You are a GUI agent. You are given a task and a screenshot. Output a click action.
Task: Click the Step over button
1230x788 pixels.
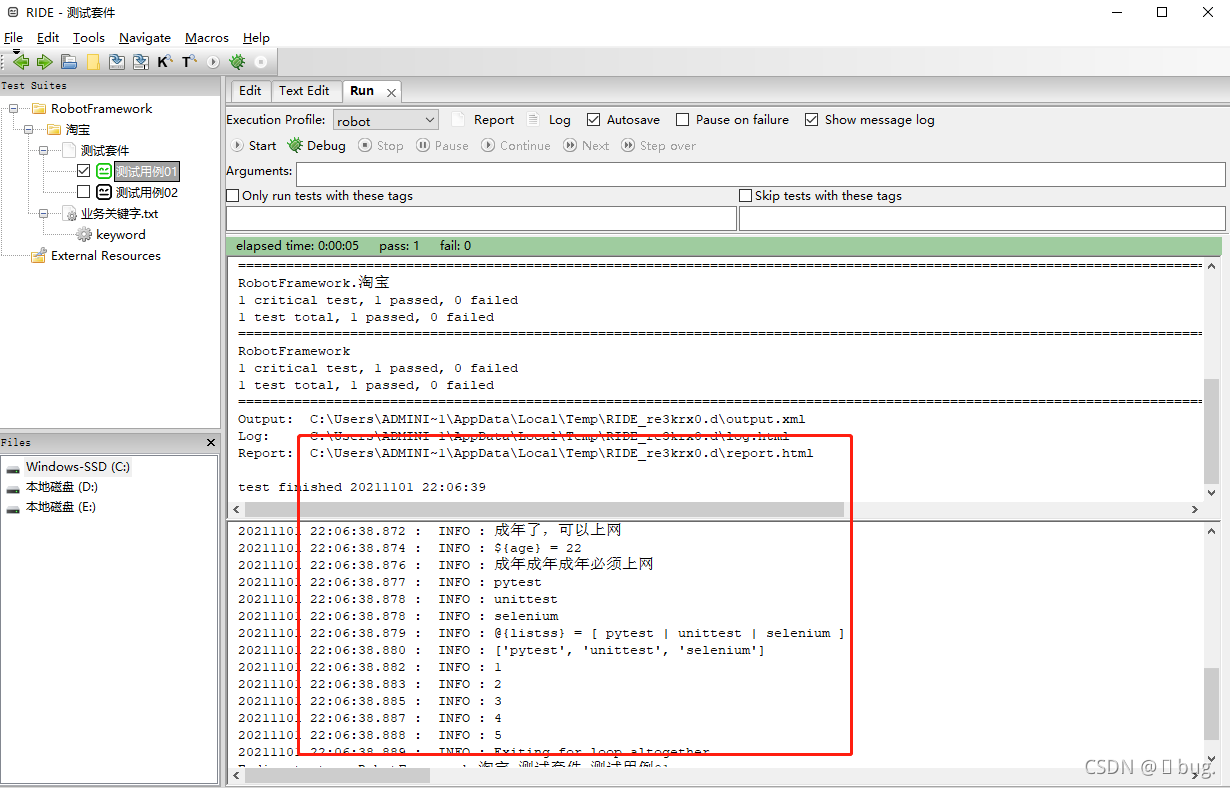point(659,145)
